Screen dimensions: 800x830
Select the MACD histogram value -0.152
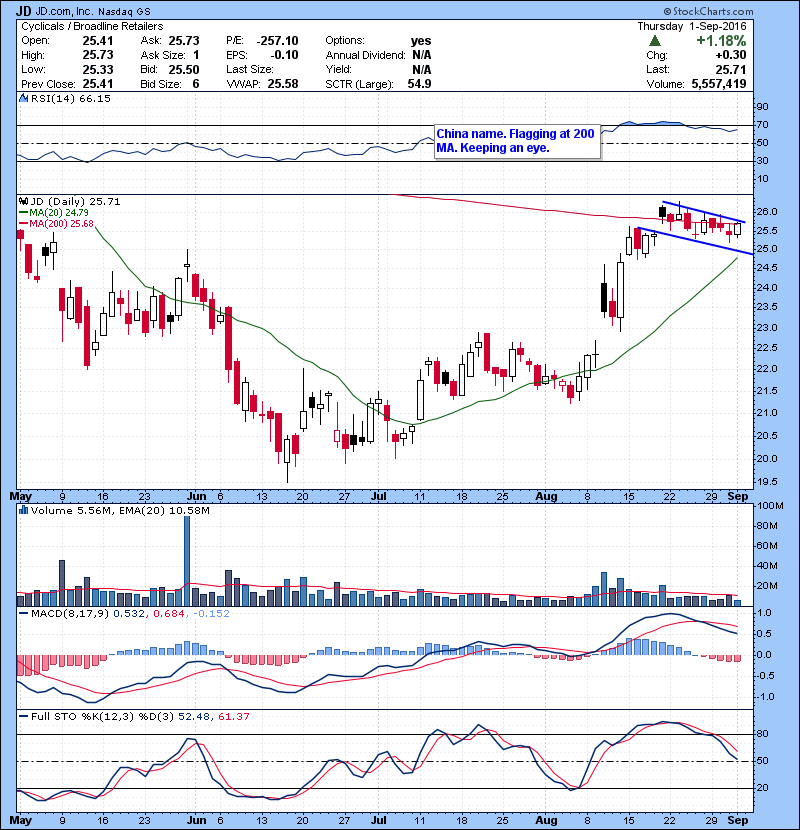(211, 614)
